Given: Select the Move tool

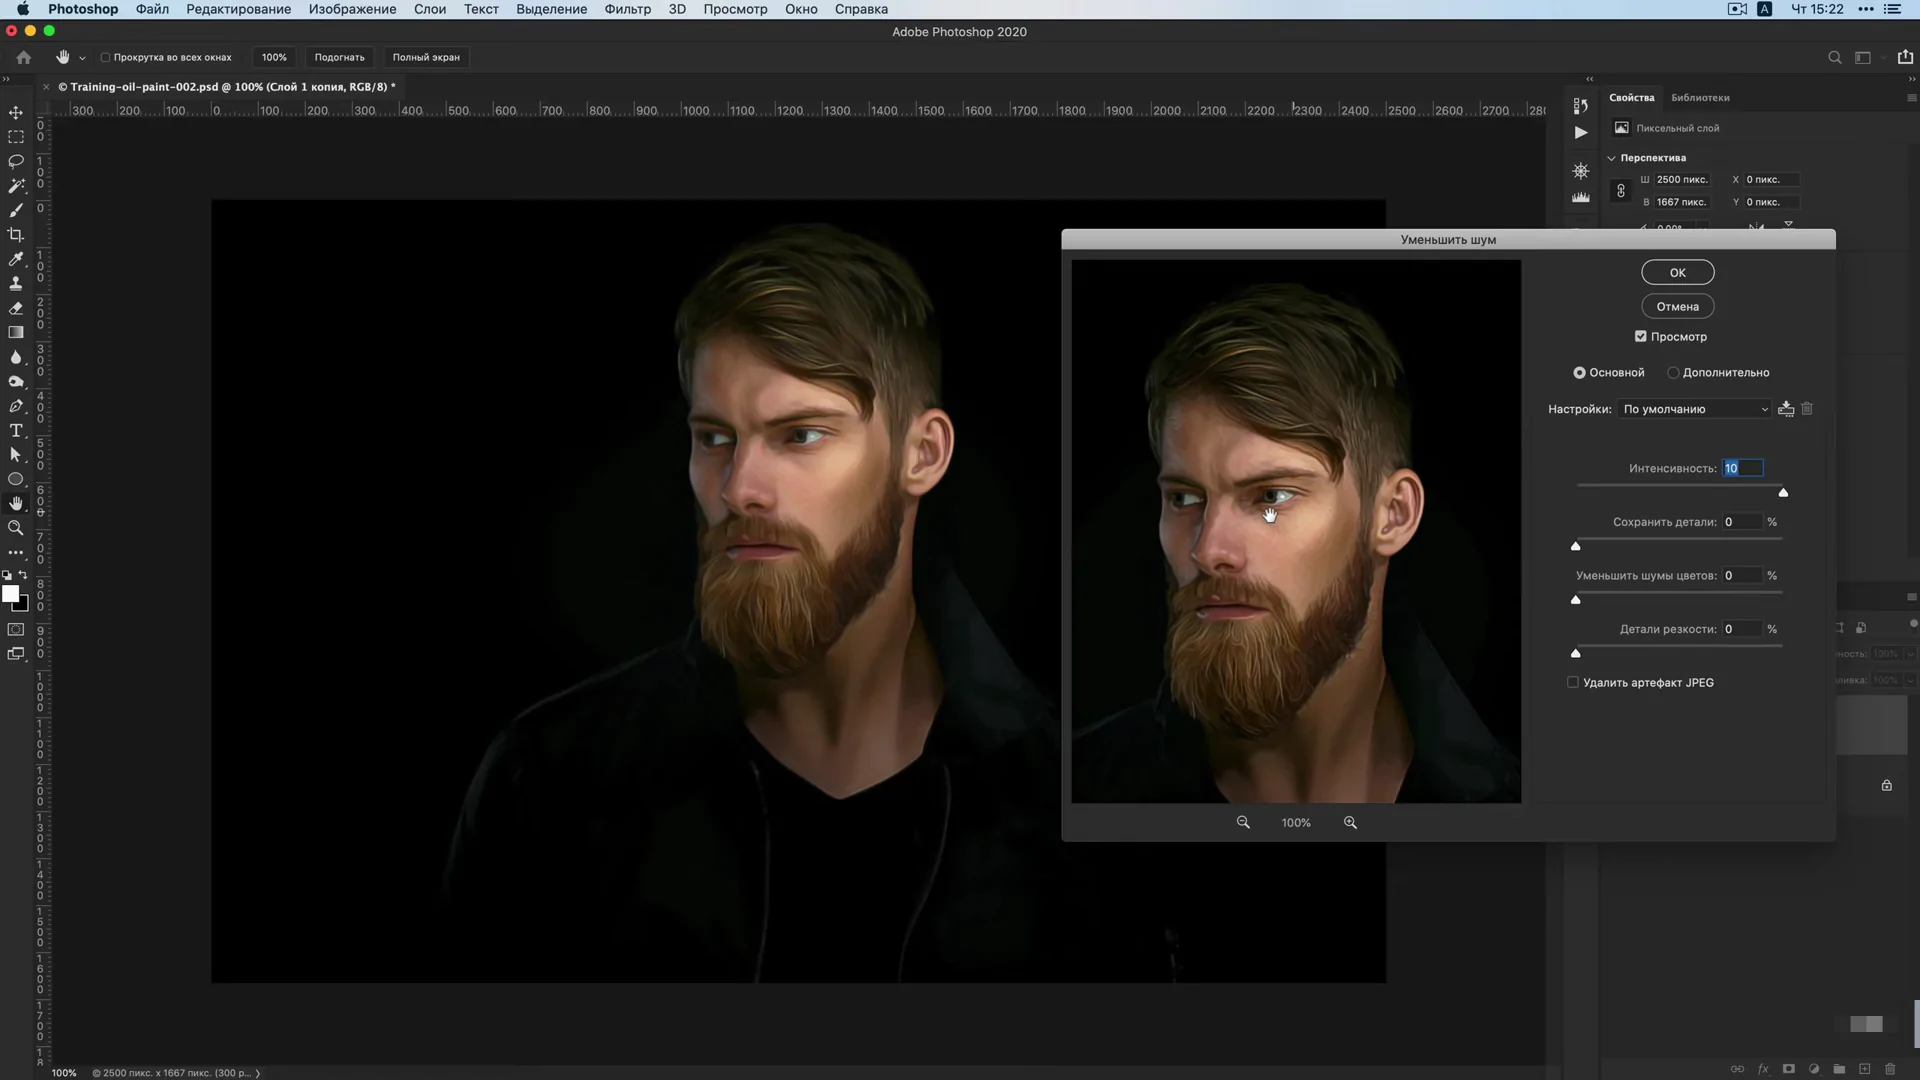Looking at the screenshot, I should pos(16,112).
